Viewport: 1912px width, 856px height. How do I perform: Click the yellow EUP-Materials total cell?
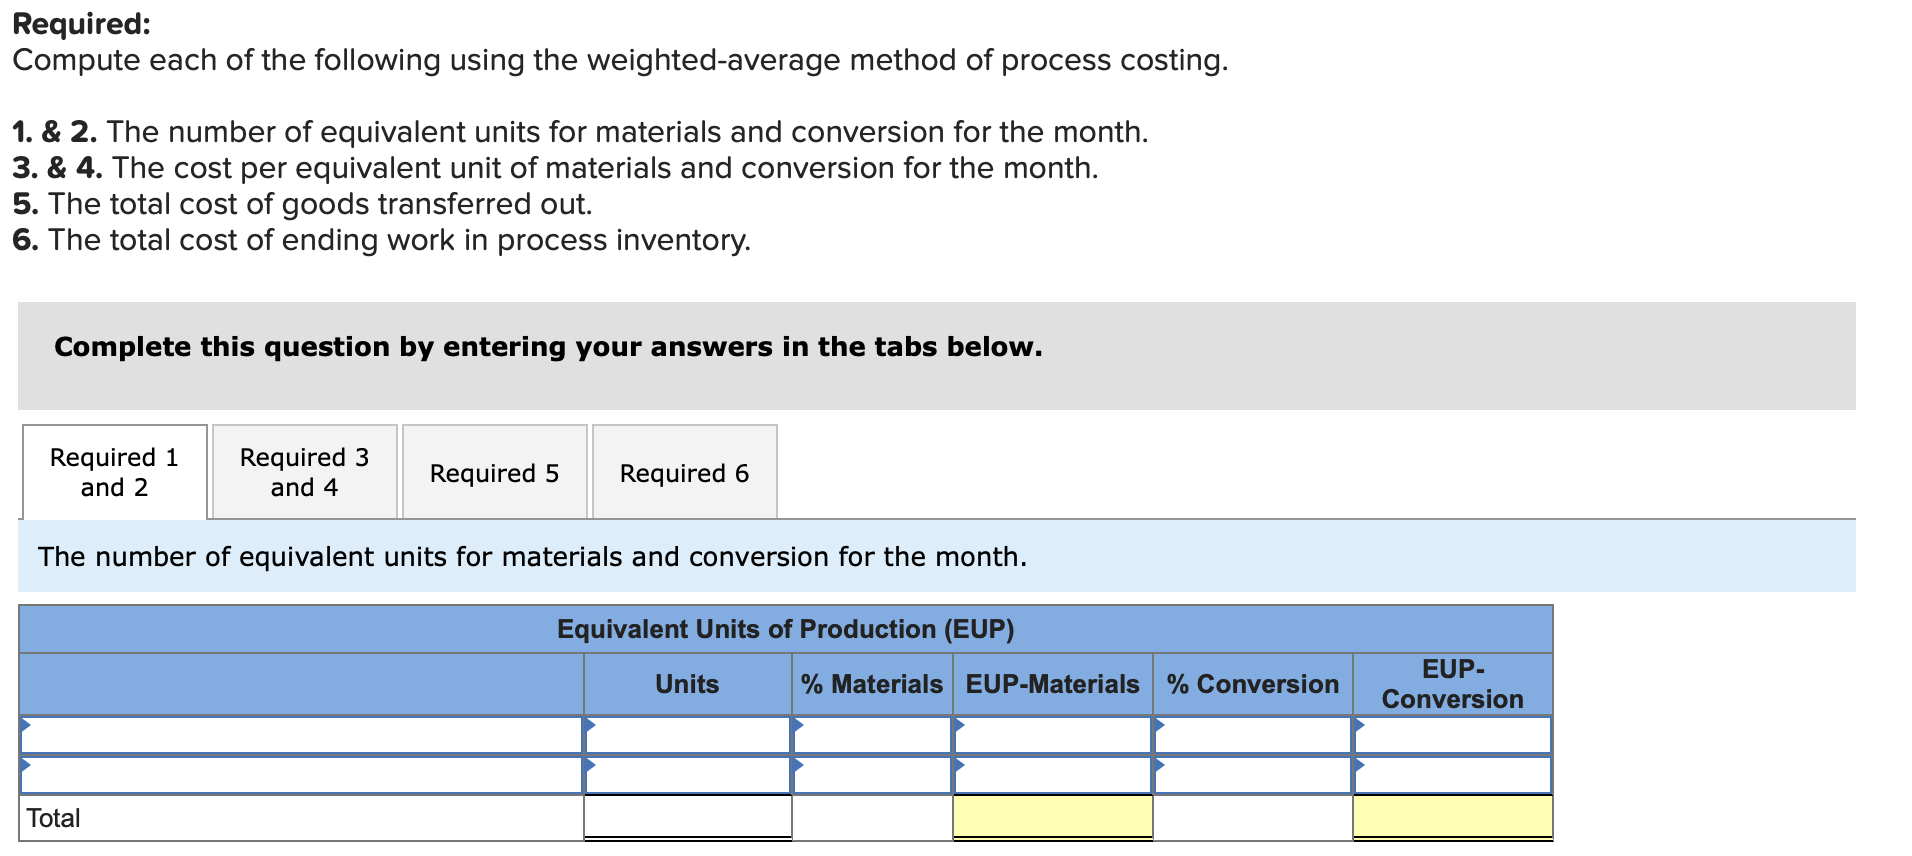pos(1052,816)
